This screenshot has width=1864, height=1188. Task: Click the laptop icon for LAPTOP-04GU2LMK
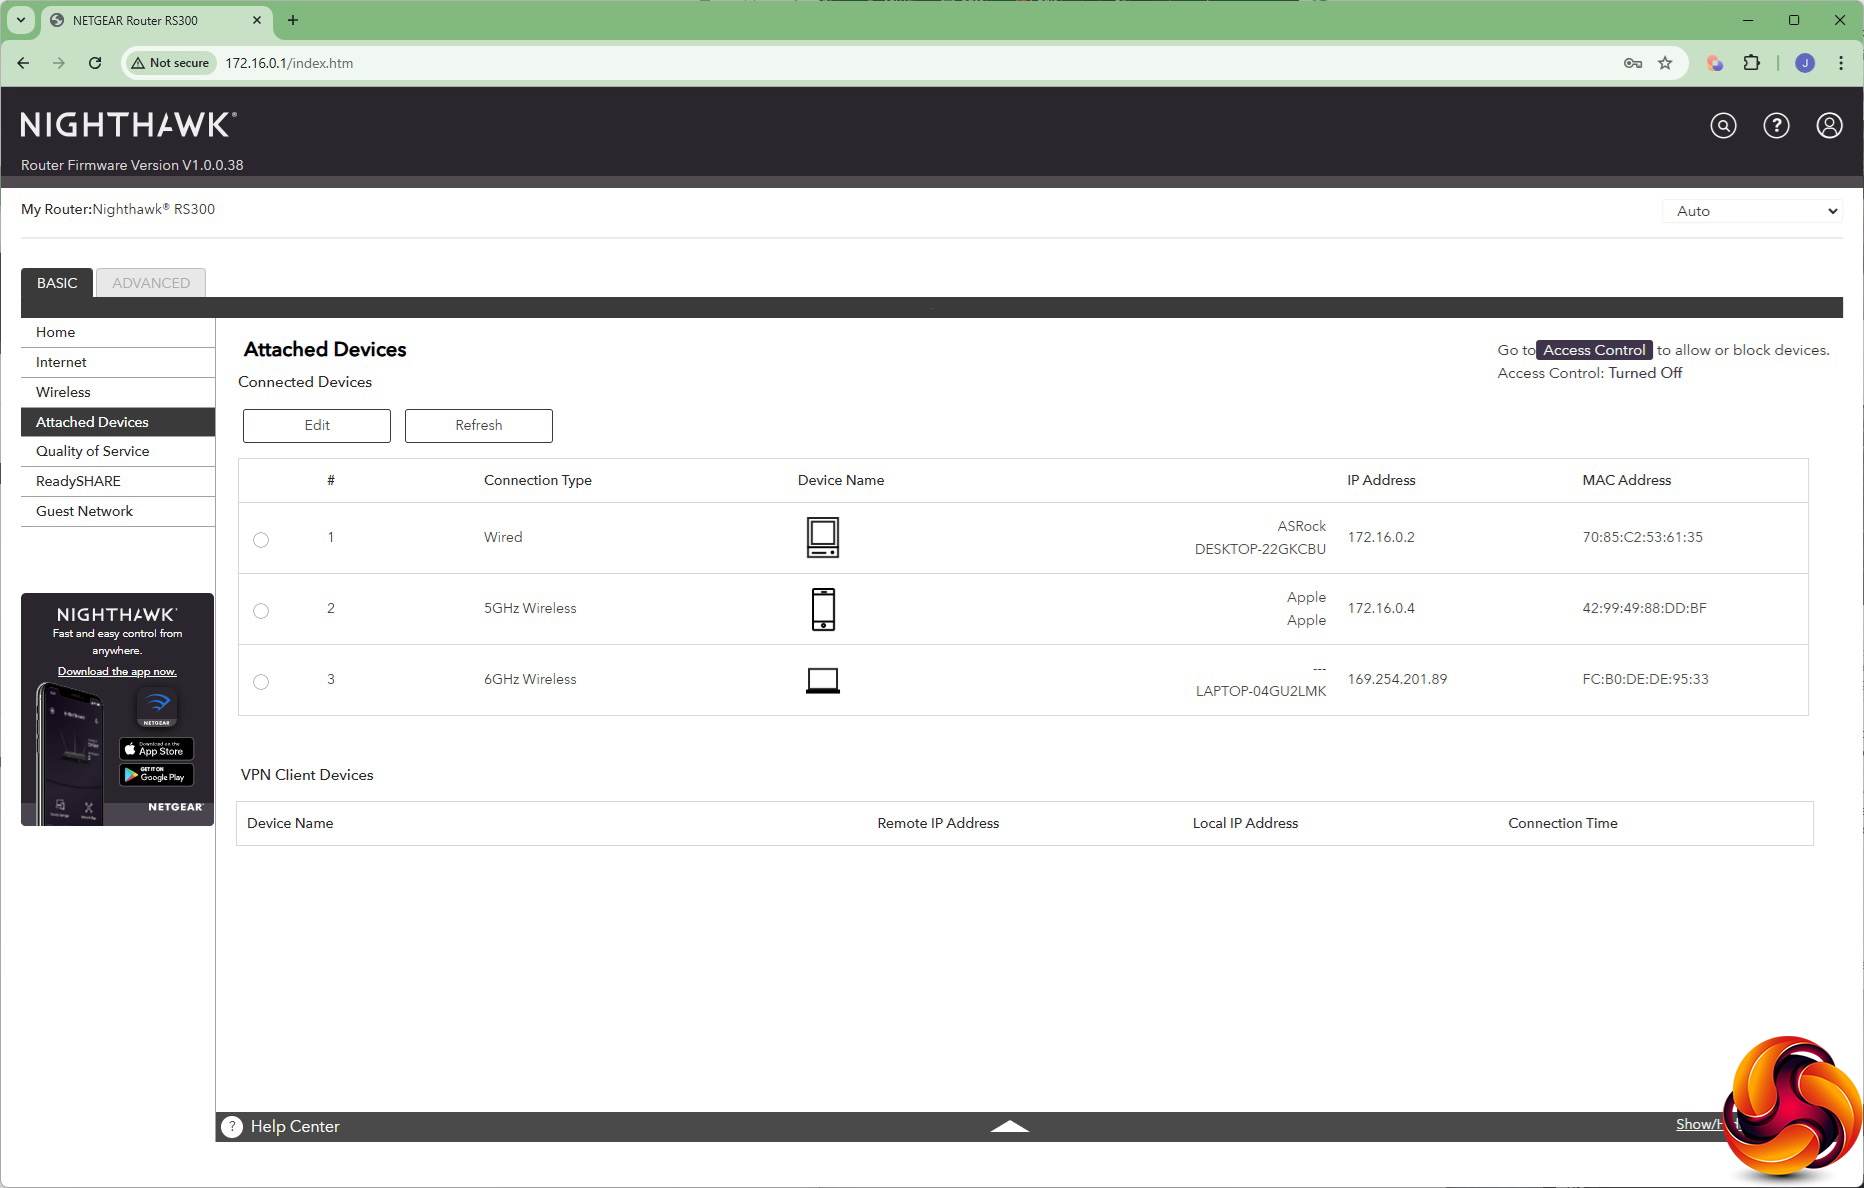pyautogui.click(x=823, y=680)
